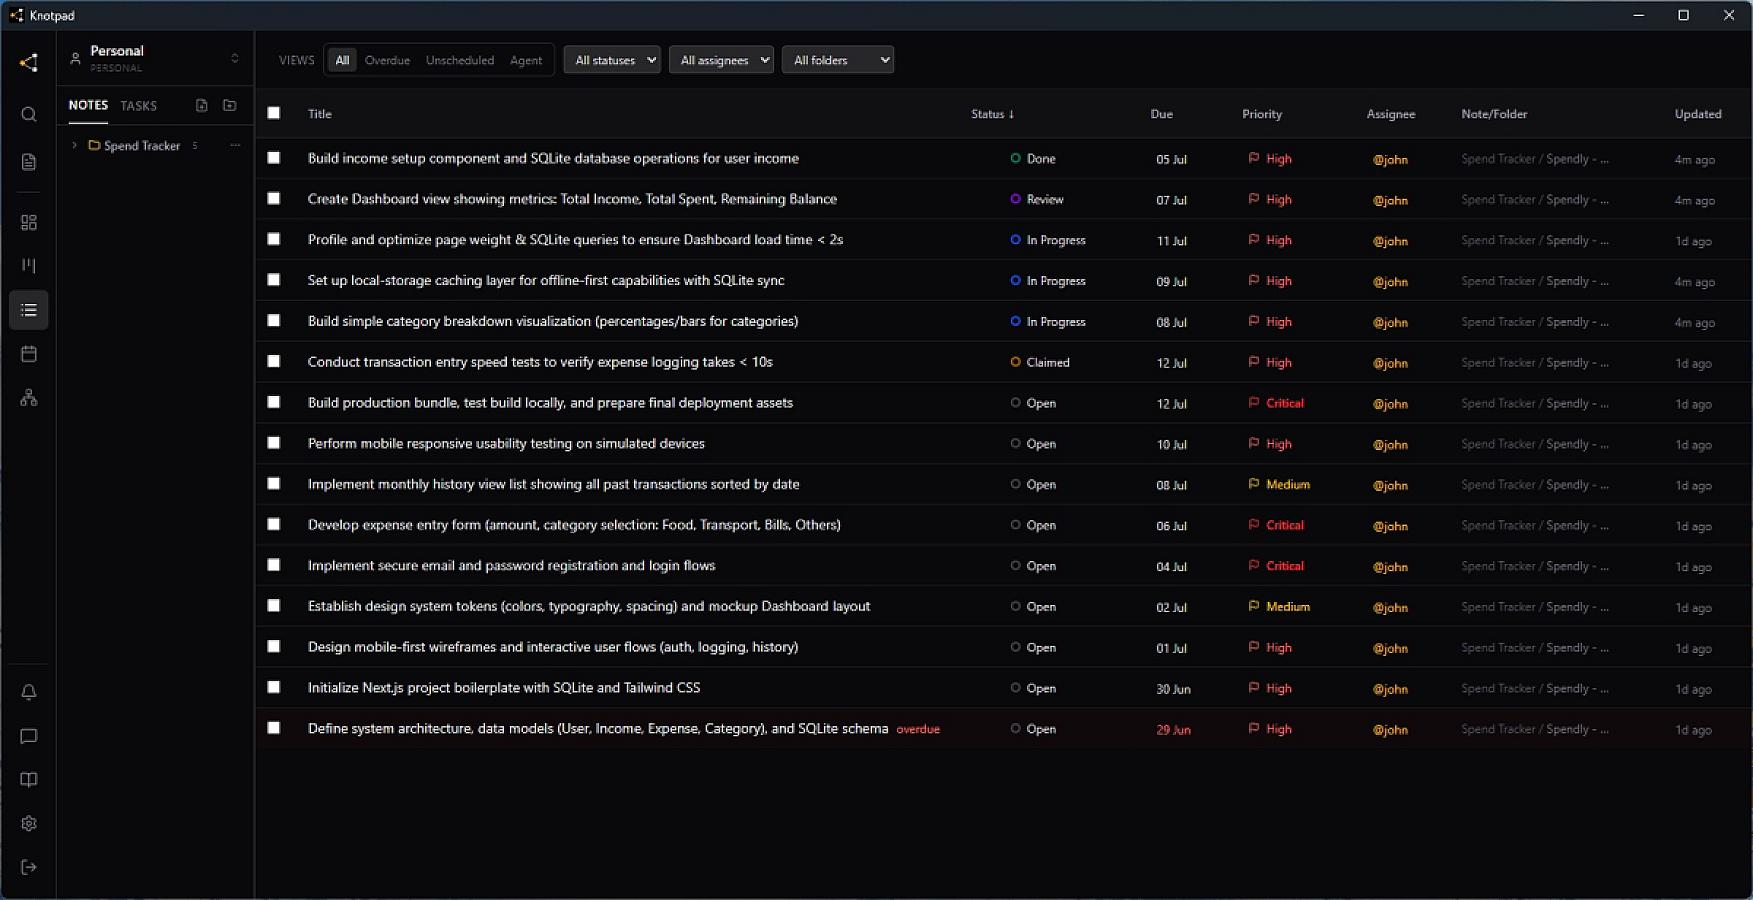
Task: Click Medium priority flag on monthly history task
Action: [x=1254, y=484]
